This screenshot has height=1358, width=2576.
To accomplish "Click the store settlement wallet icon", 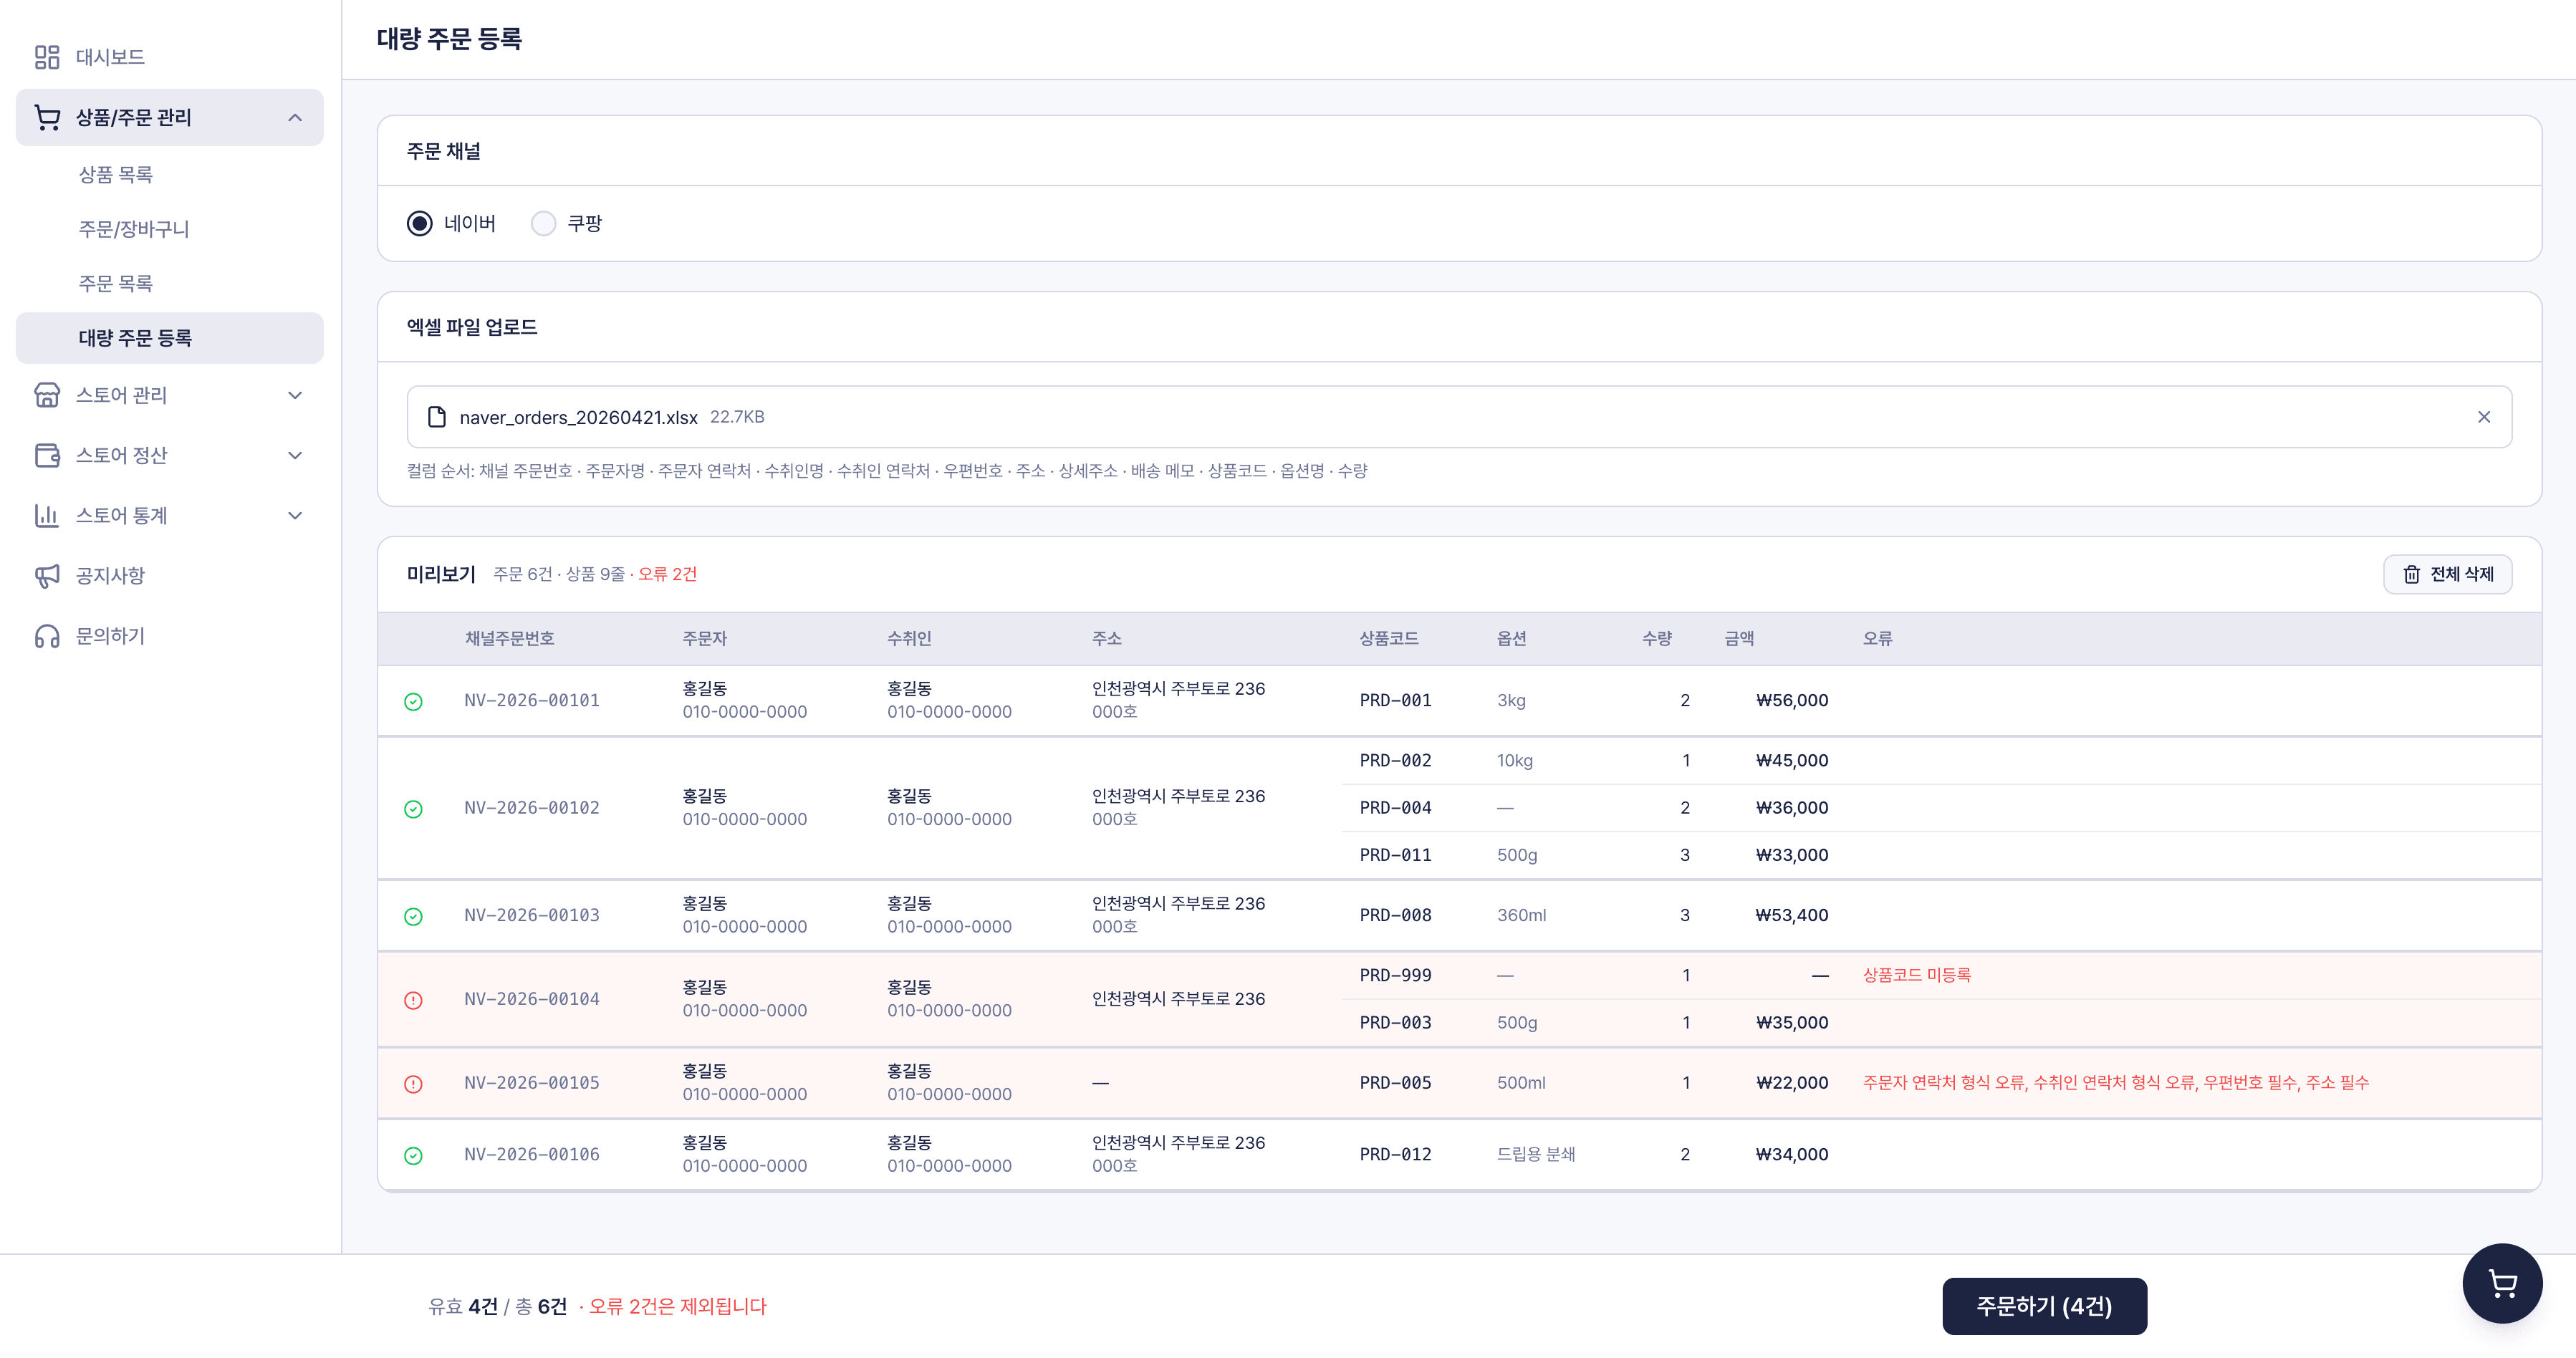I will click(47, 455).
